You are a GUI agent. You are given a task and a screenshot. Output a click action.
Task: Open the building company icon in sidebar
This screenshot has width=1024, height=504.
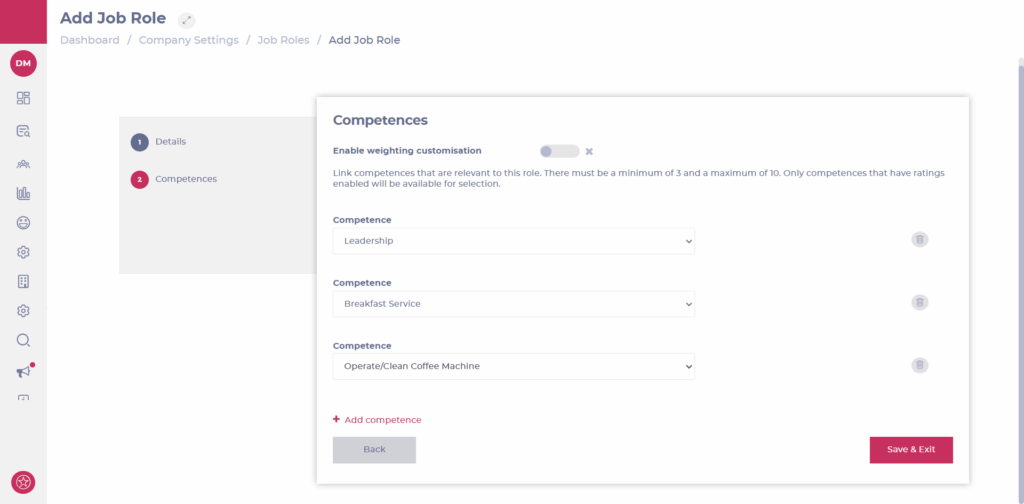[24, 281]
